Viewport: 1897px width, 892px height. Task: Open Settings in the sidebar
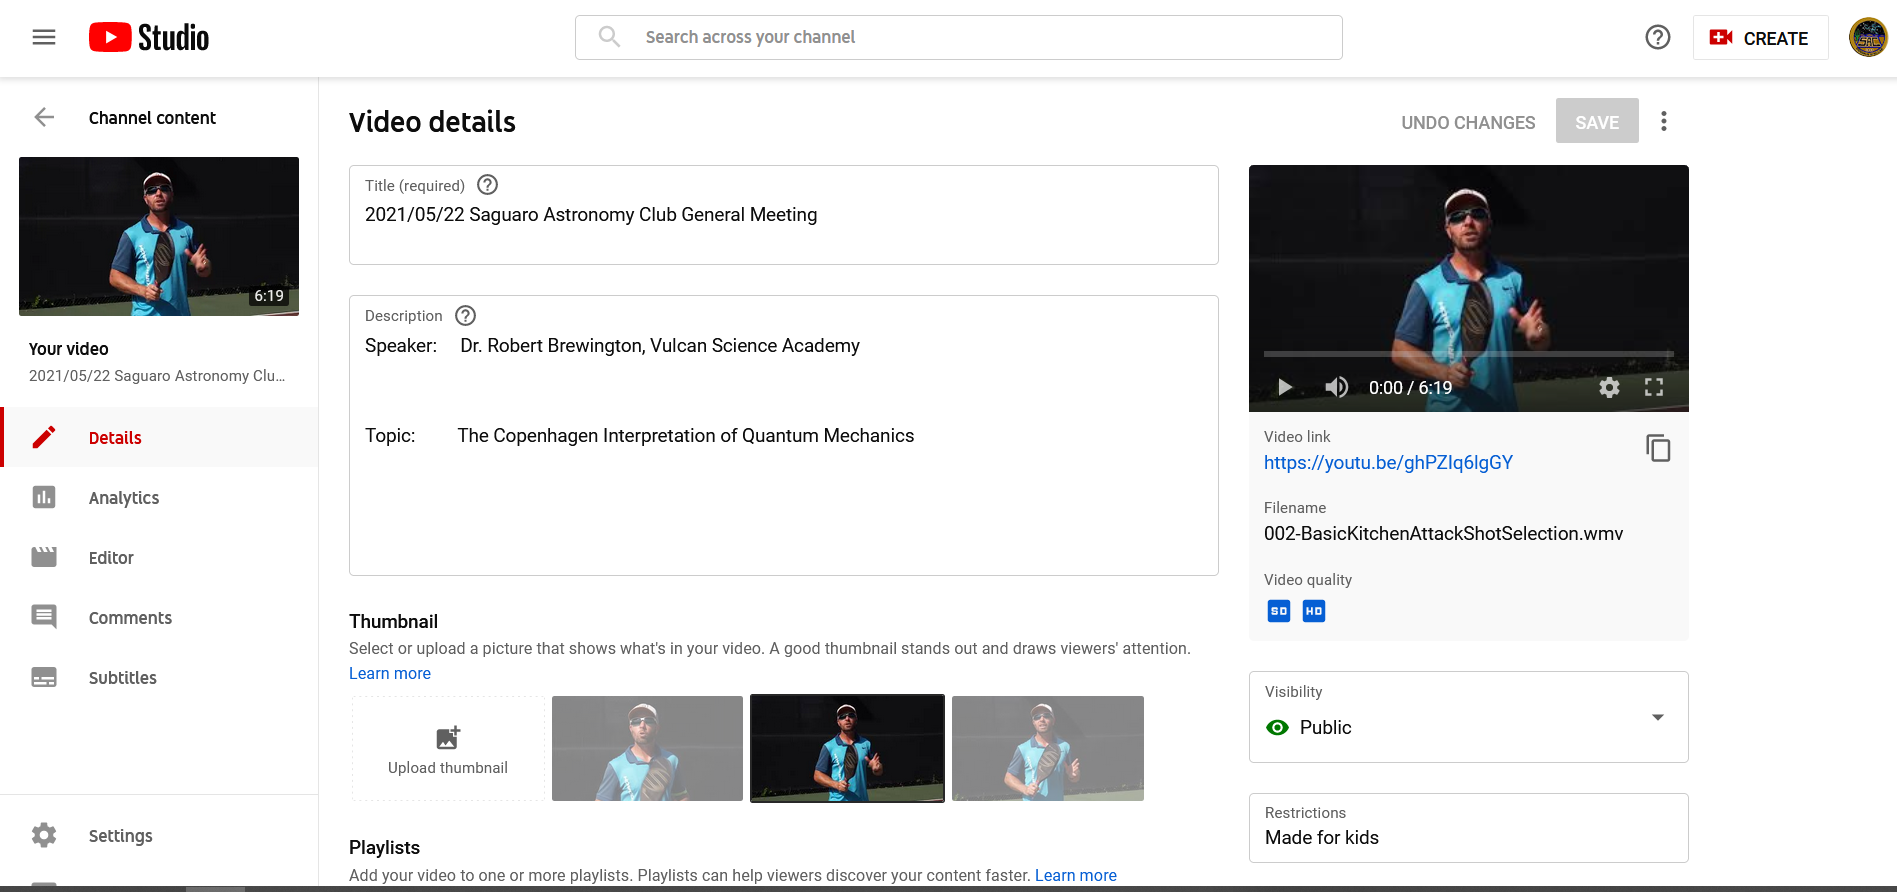coord(160,835)
